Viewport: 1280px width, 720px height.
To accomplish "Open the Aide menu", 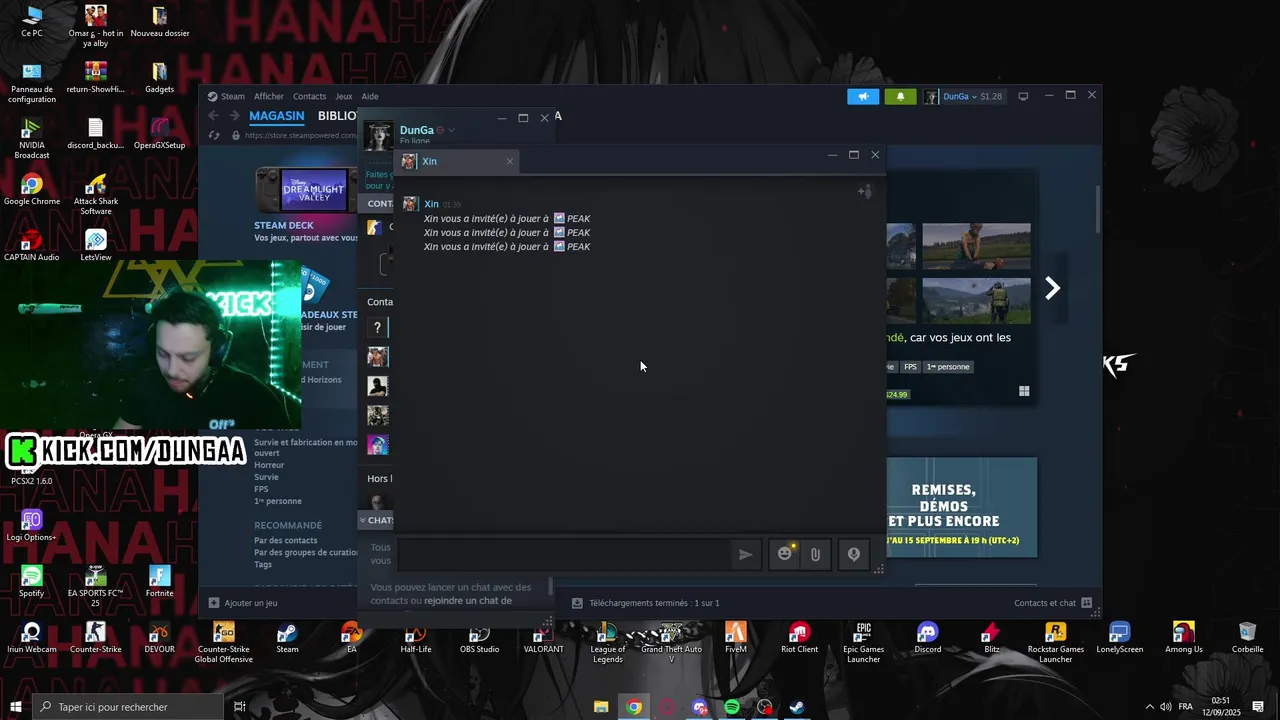I will [x=370, y=96].
